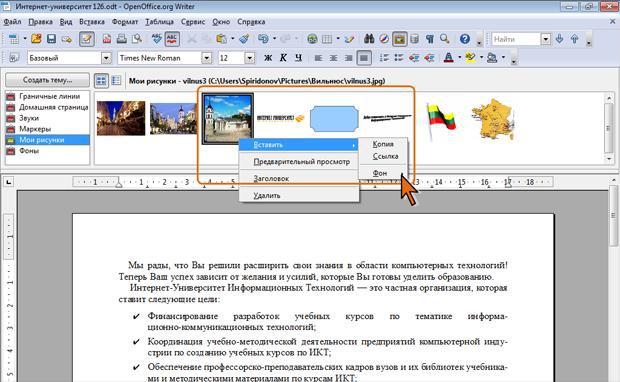This screenshot has width=620, height=382.
Task: Insert a Hyperlink icon
Action: click(312, 39)
